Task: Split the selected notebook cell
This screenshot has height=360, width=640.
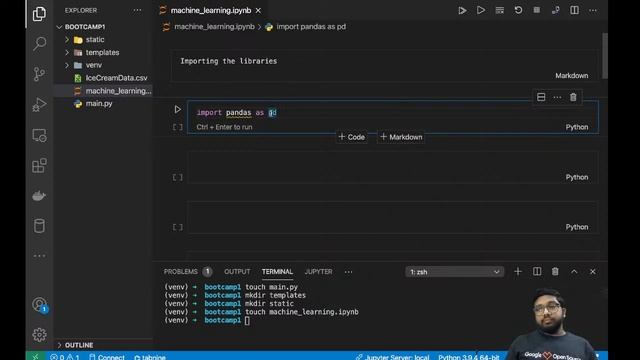Action: pos(541,97)
